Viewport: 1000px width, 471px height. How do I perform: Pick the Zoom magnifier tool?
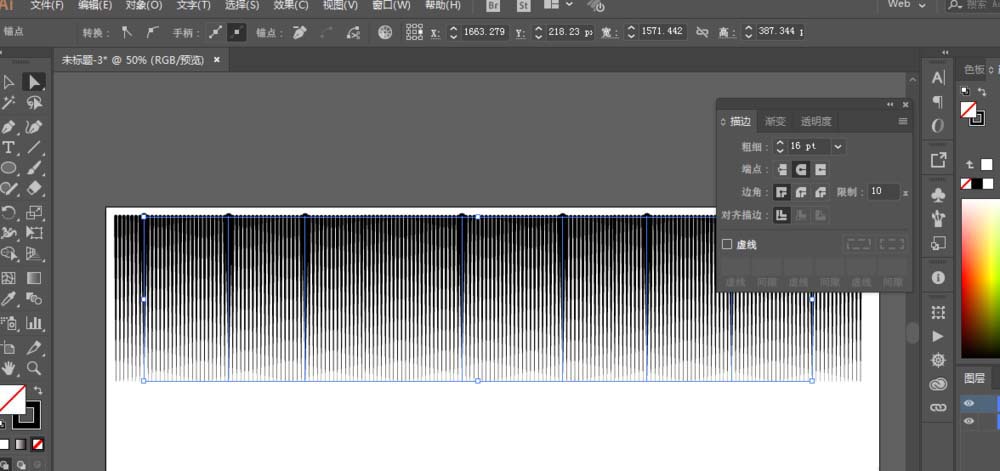(34, 368)
